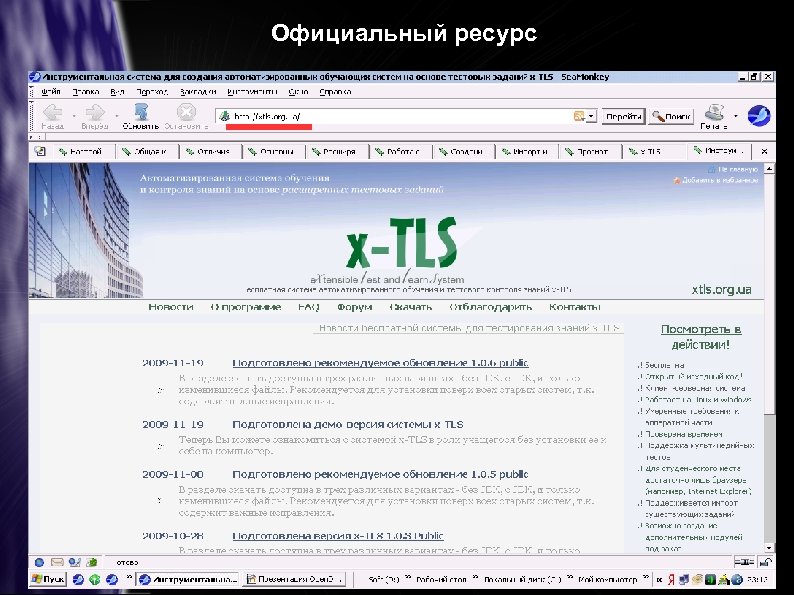Open the Правка menu
Screen dimensions: 794x595
[x=86, y=92]
